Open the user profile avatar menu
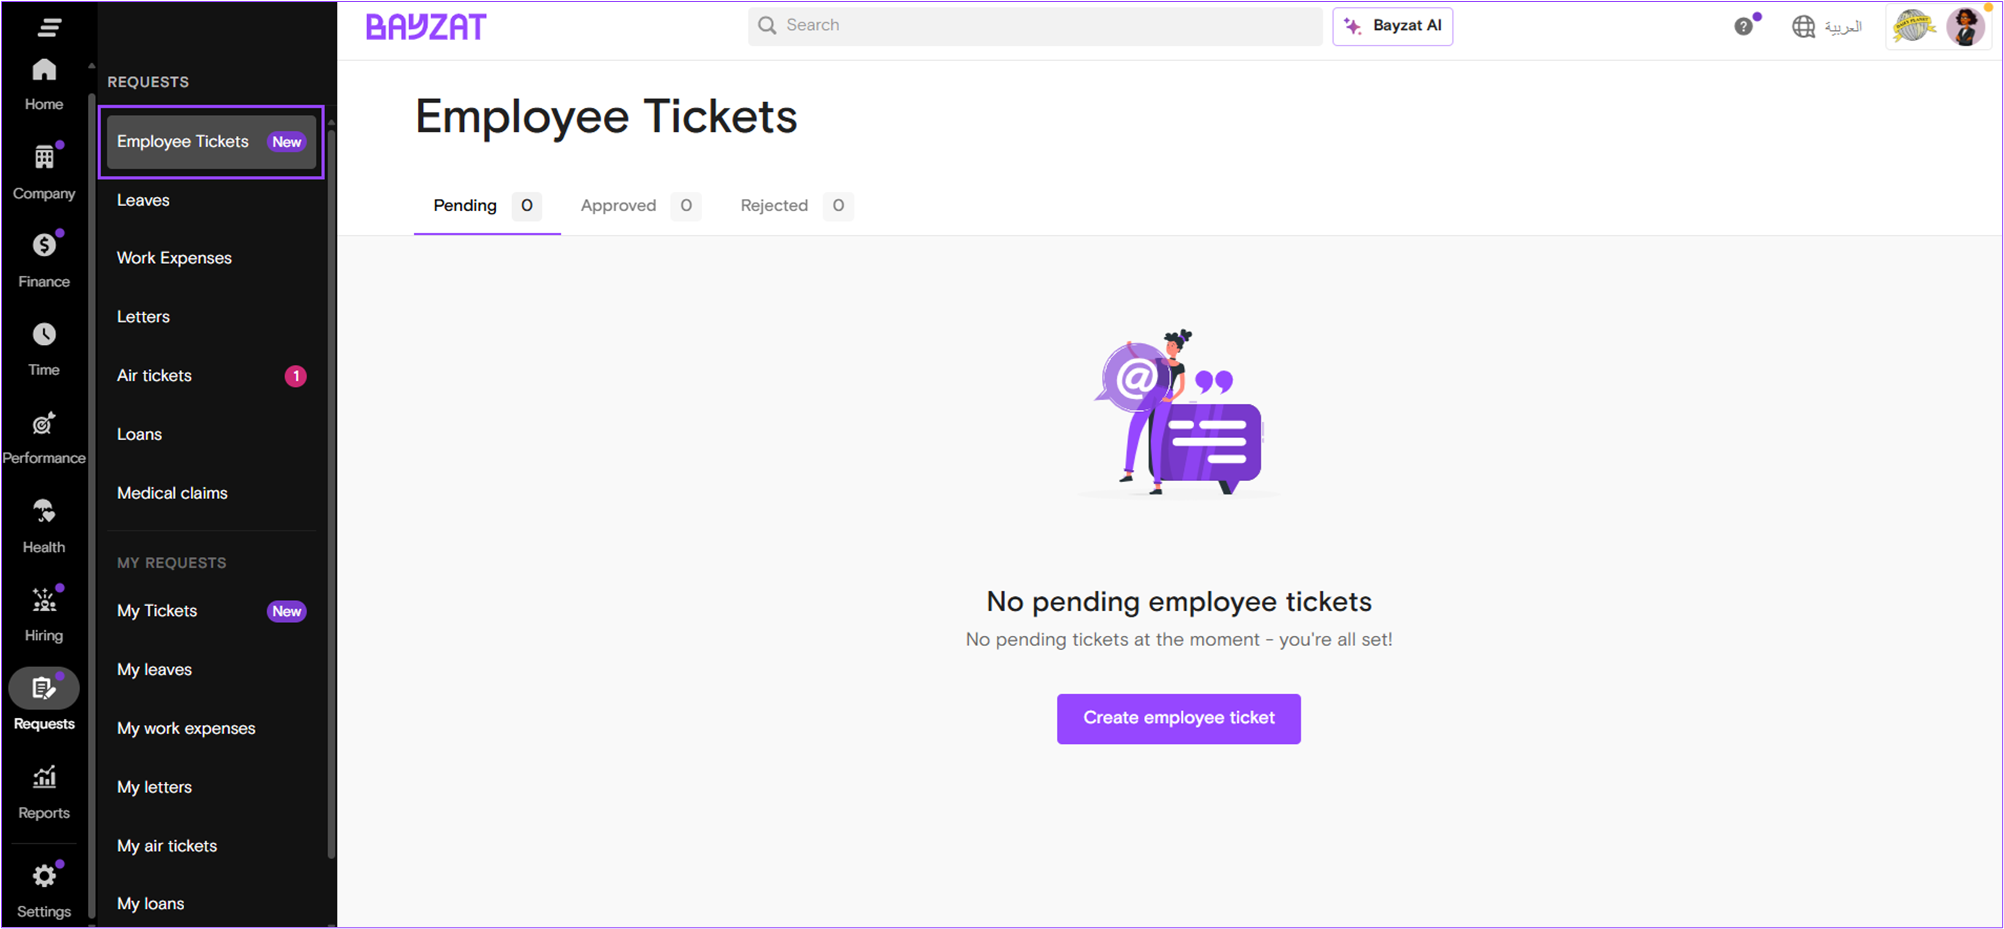The image size is (2004, 929). coord(1964,27)
